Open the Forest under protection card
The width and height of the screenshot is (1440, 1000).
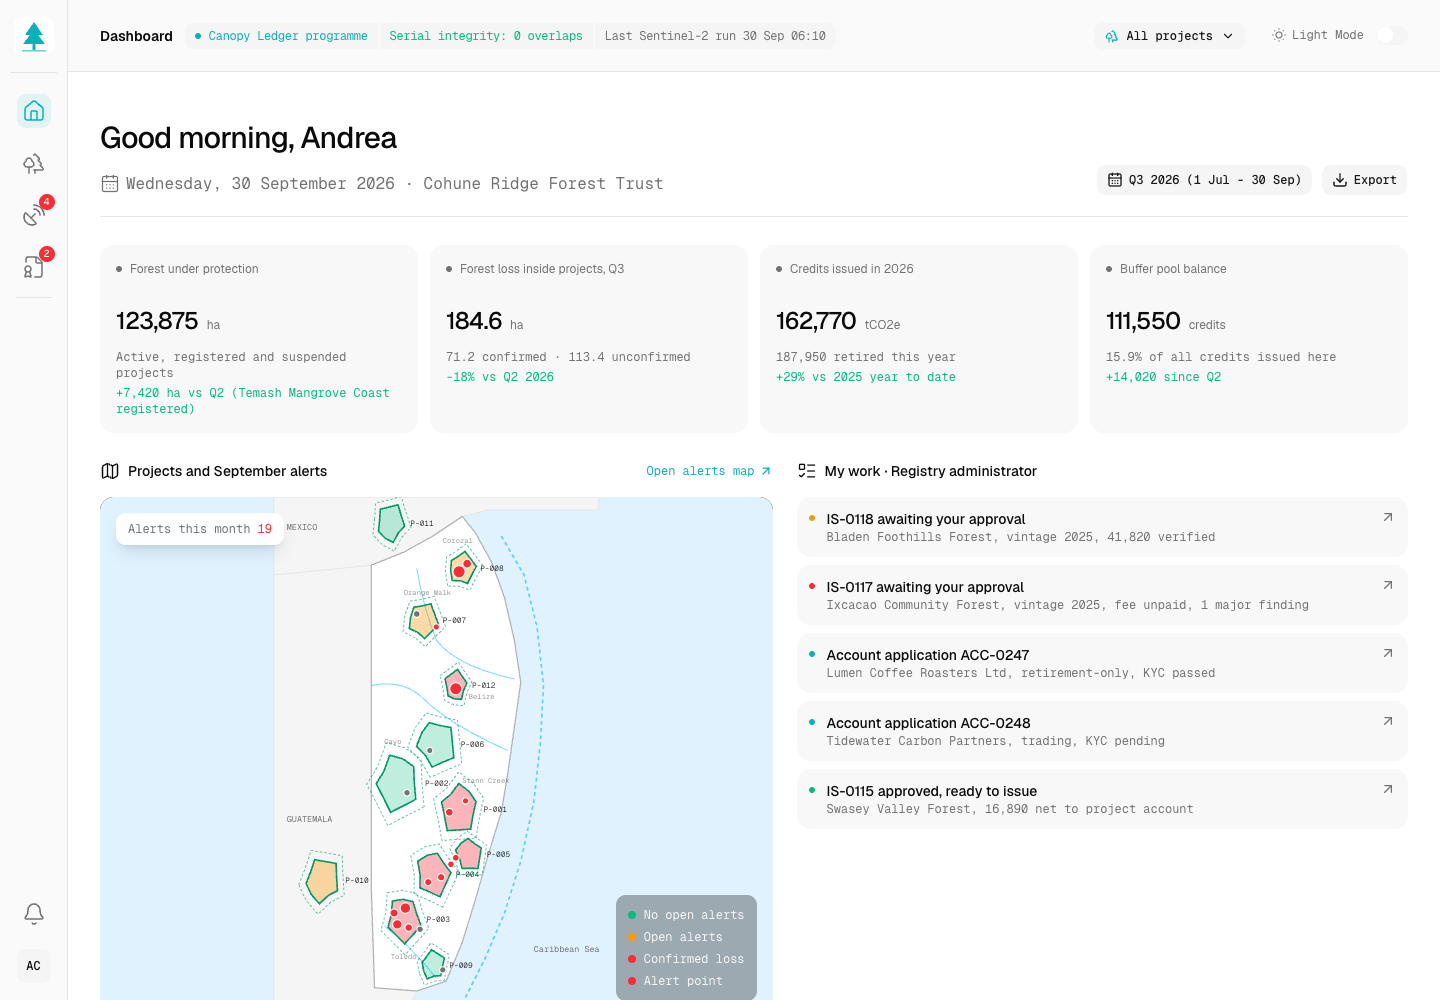coord(259,339)
